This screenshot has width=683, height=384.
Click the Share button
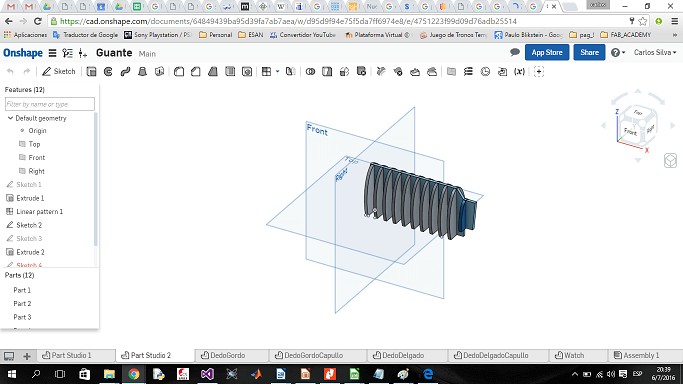point(589,52)
